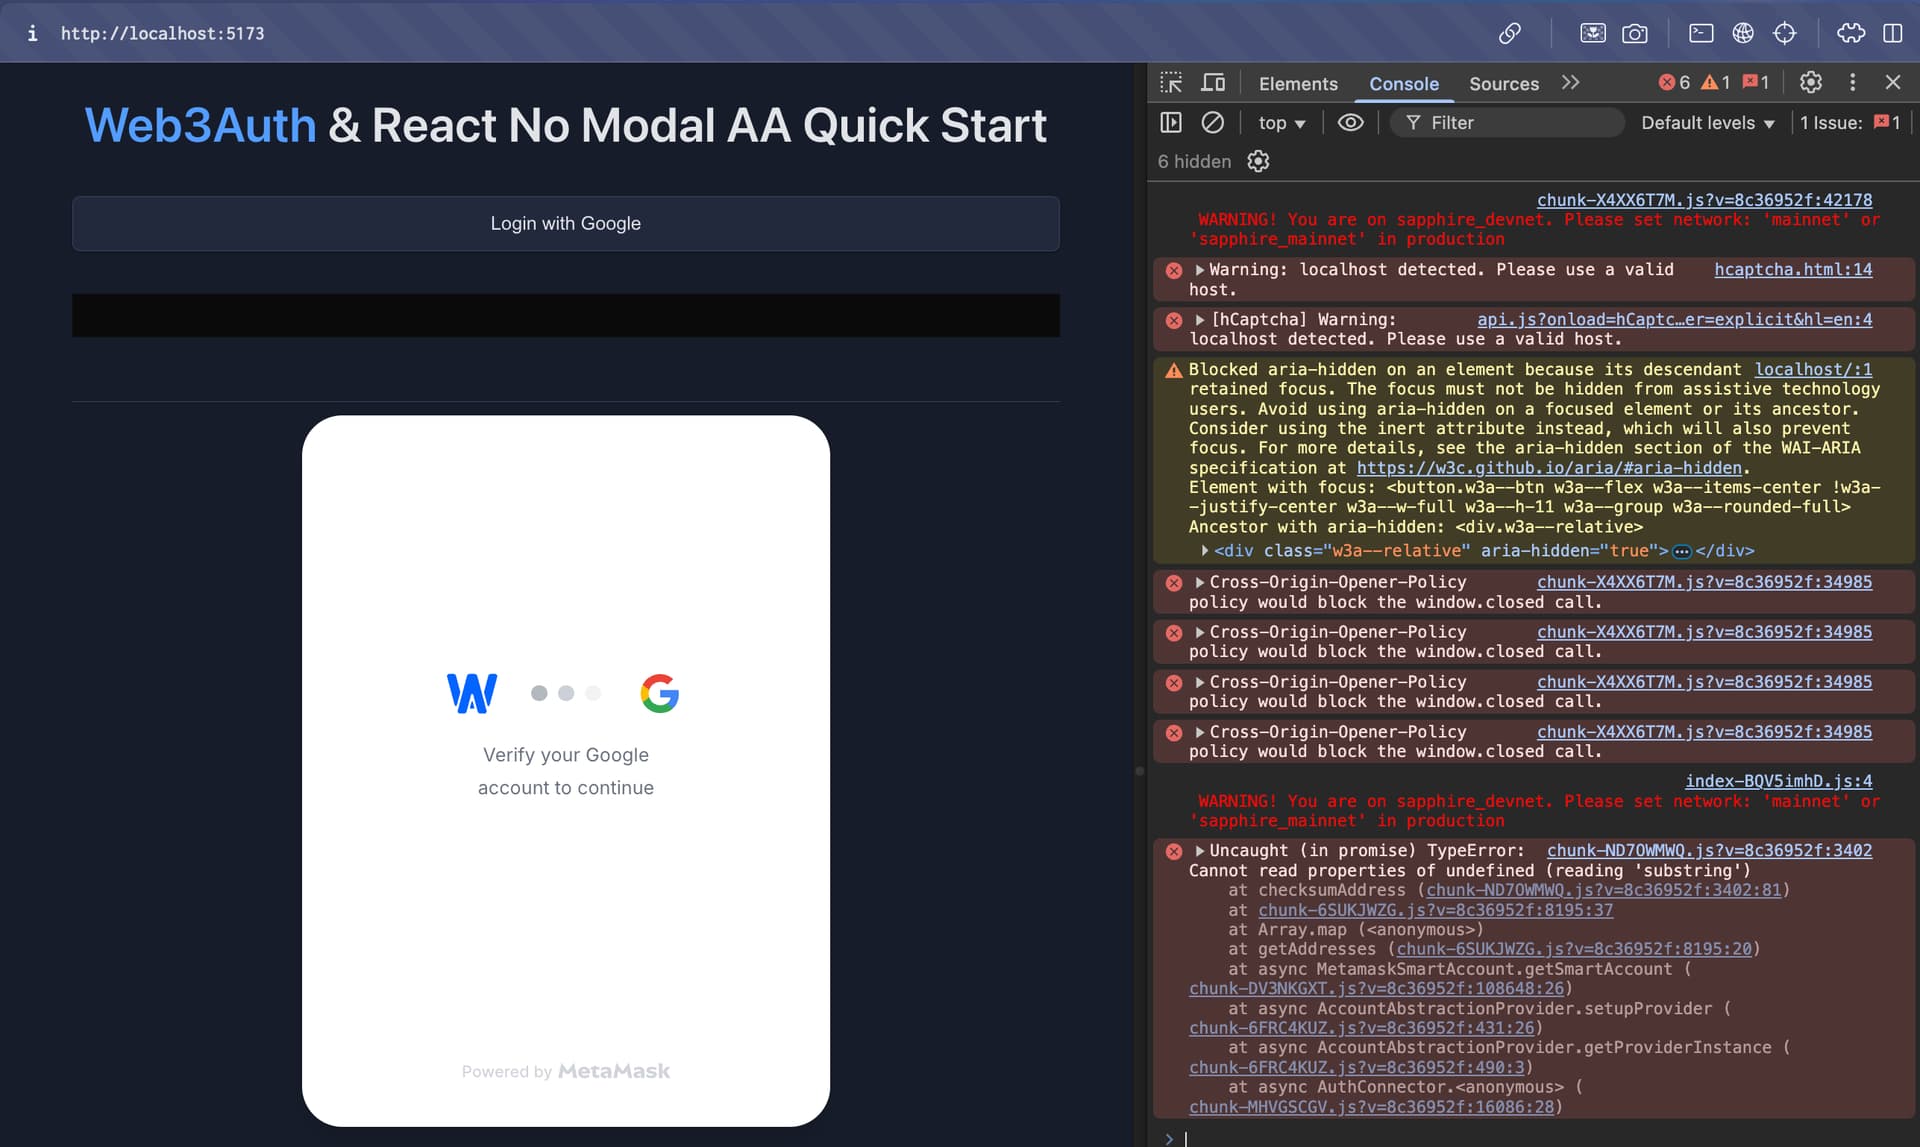The image size is (1920, 1147).
Task: Toggle the device toolbar icon
Action: coord(1213,83)
